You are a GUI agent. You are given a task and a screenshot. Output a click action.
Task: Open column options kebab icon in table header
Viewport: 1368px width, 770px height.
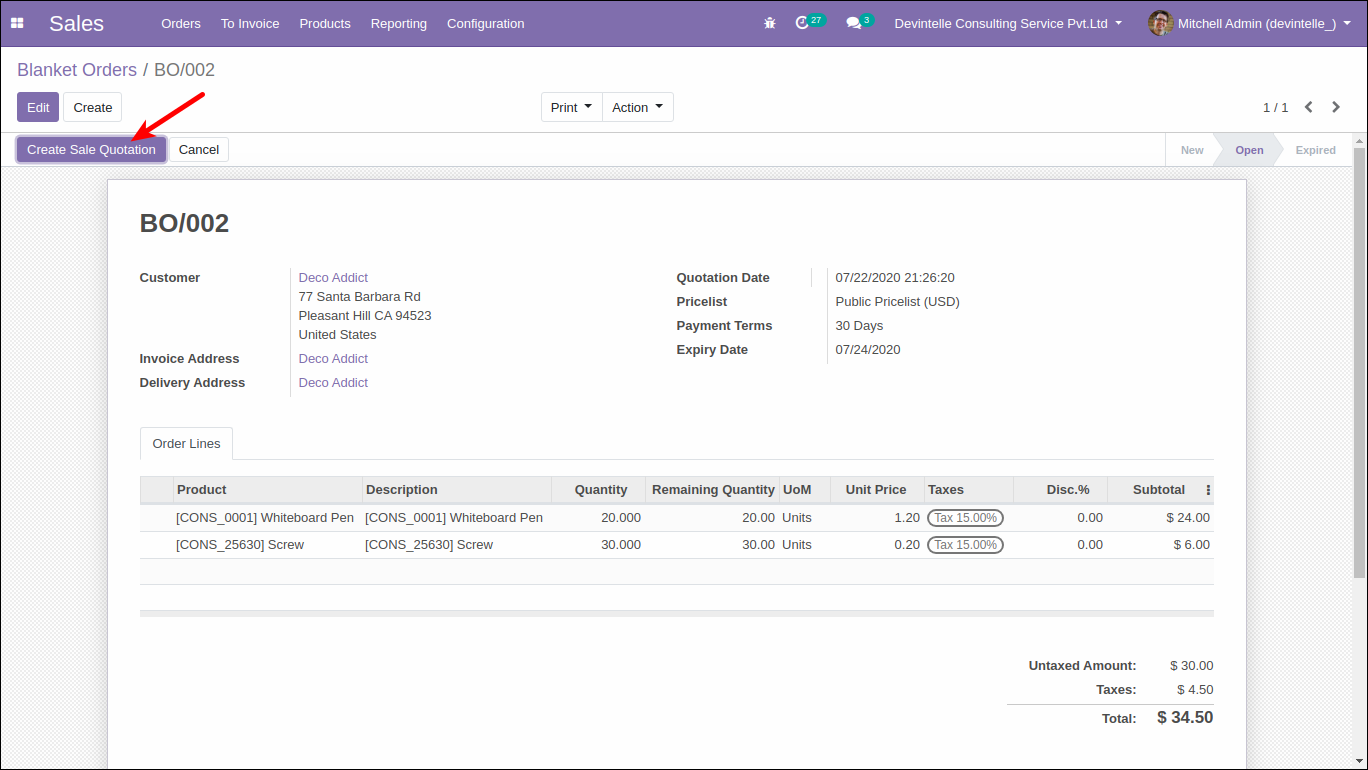pos(1208,490)
